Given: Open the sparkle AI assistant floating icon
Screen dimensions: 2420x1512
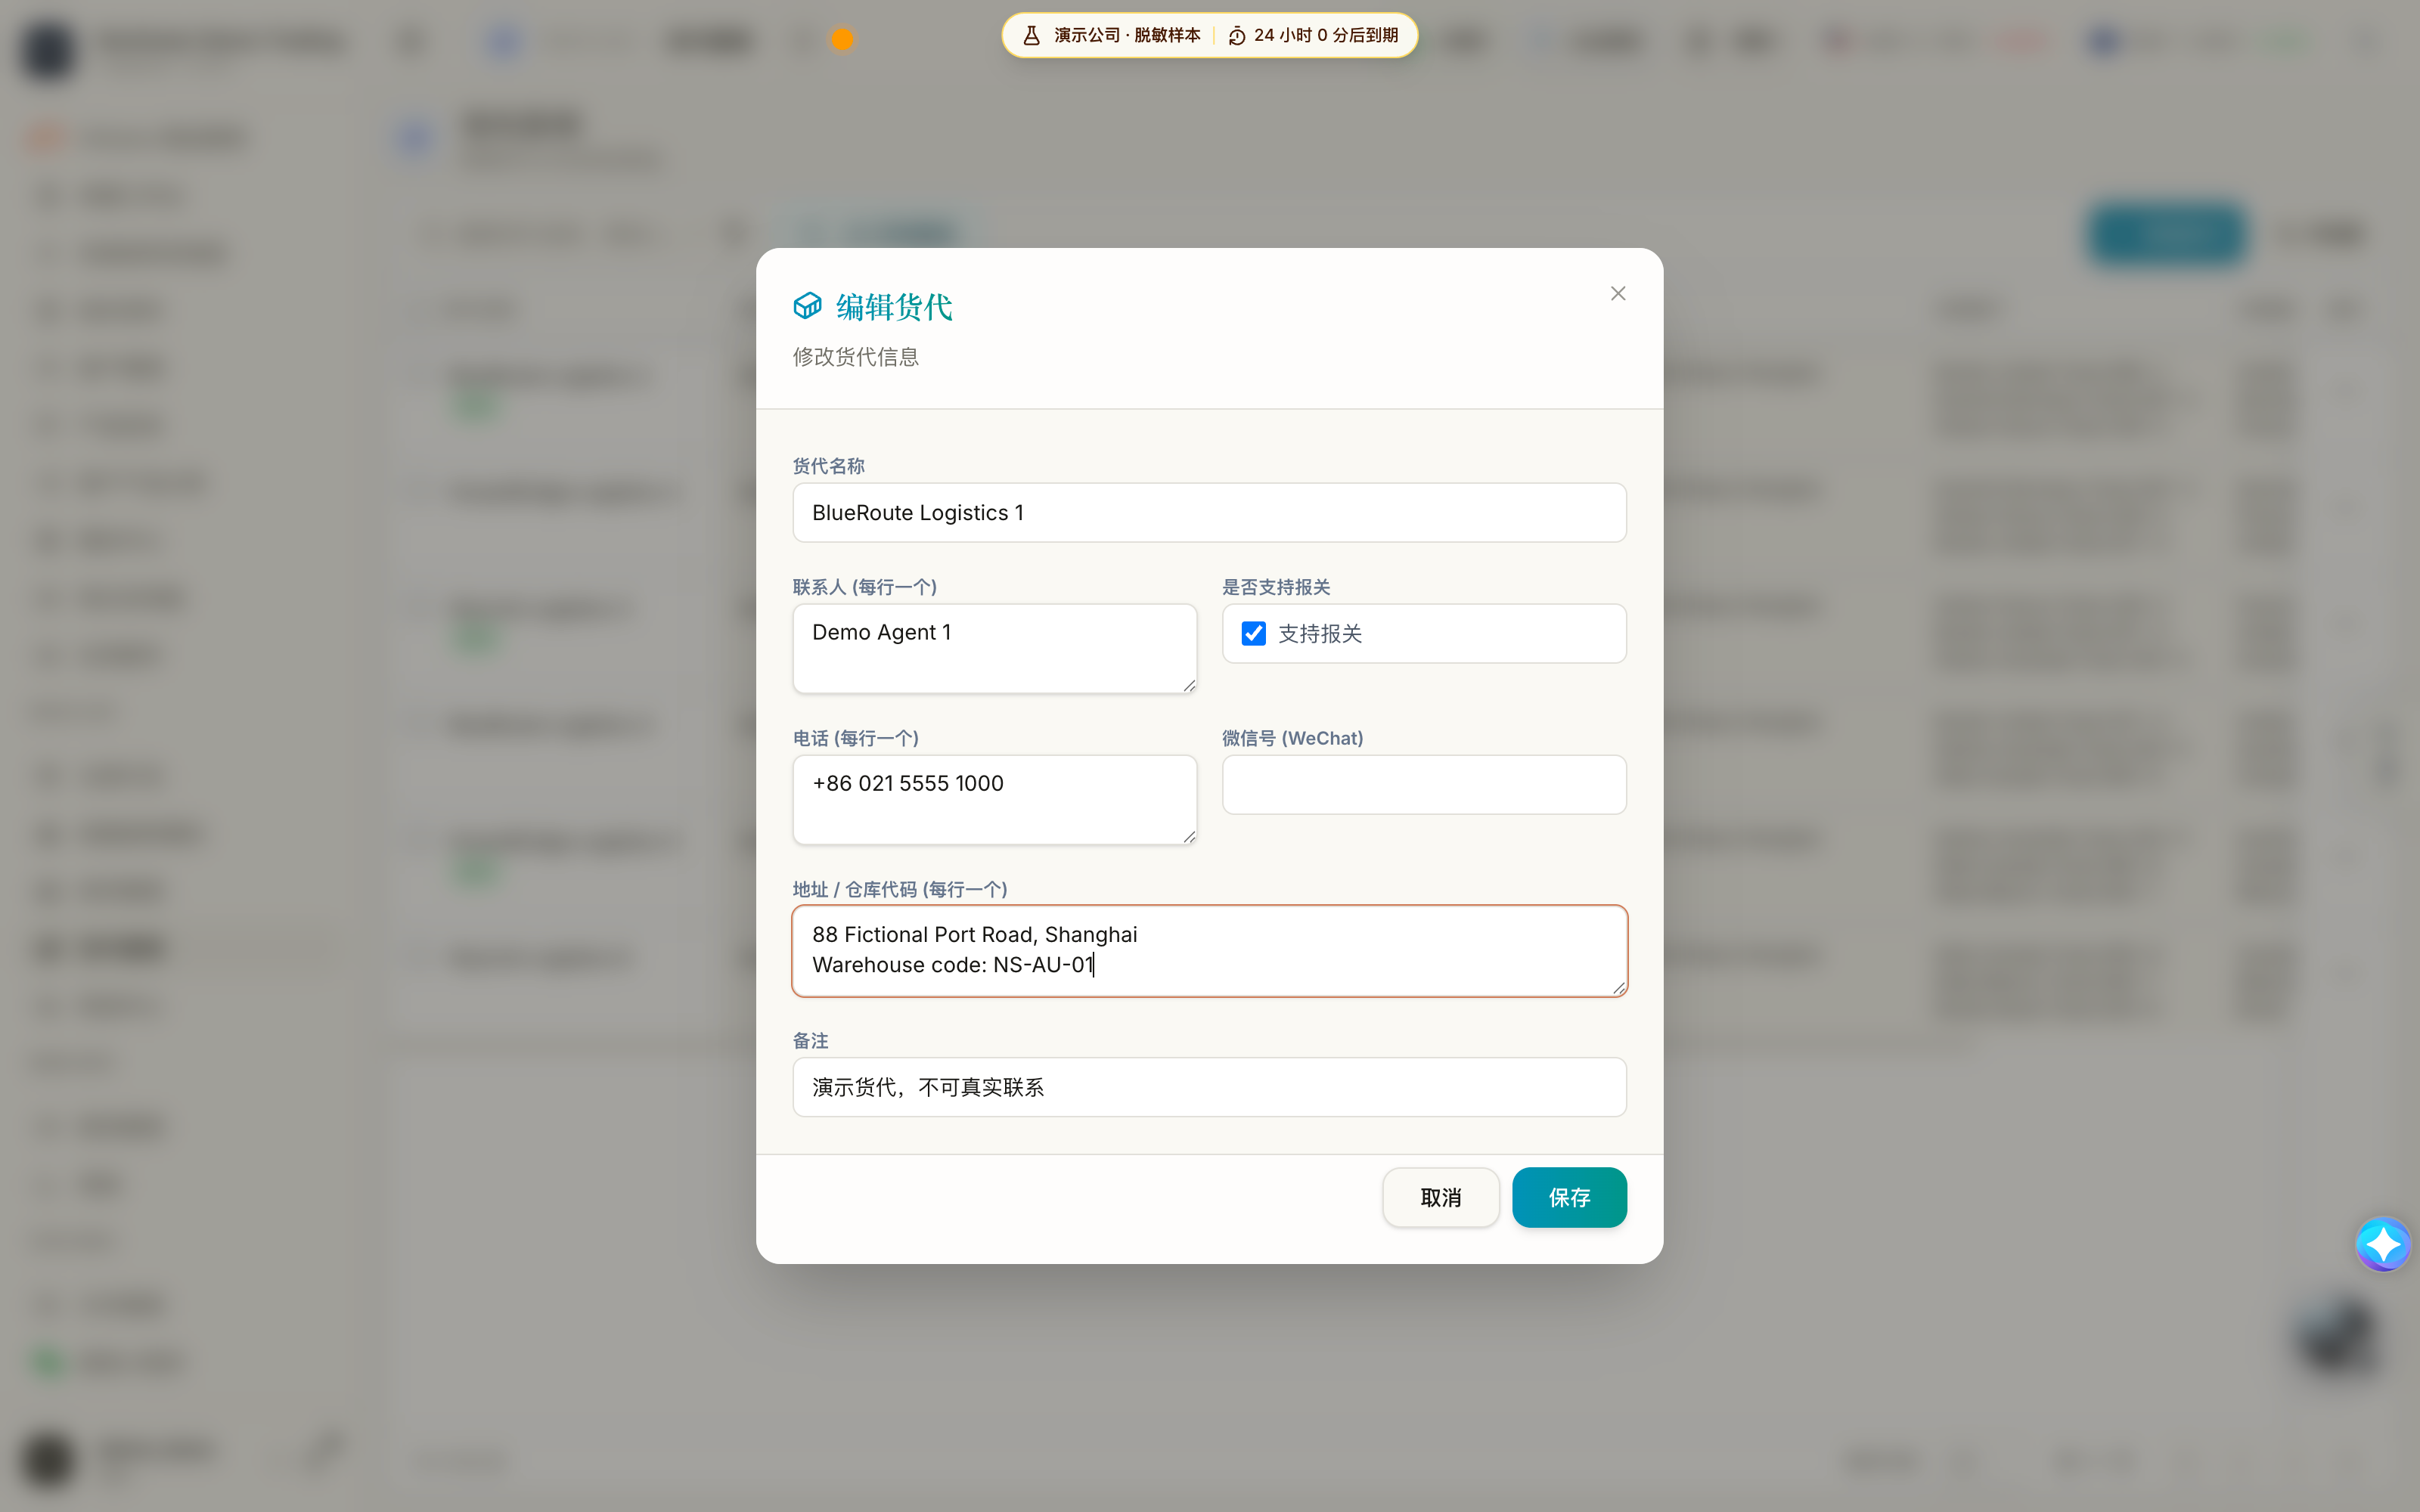Looking at the screenshot, I should pos(2383,1244).
